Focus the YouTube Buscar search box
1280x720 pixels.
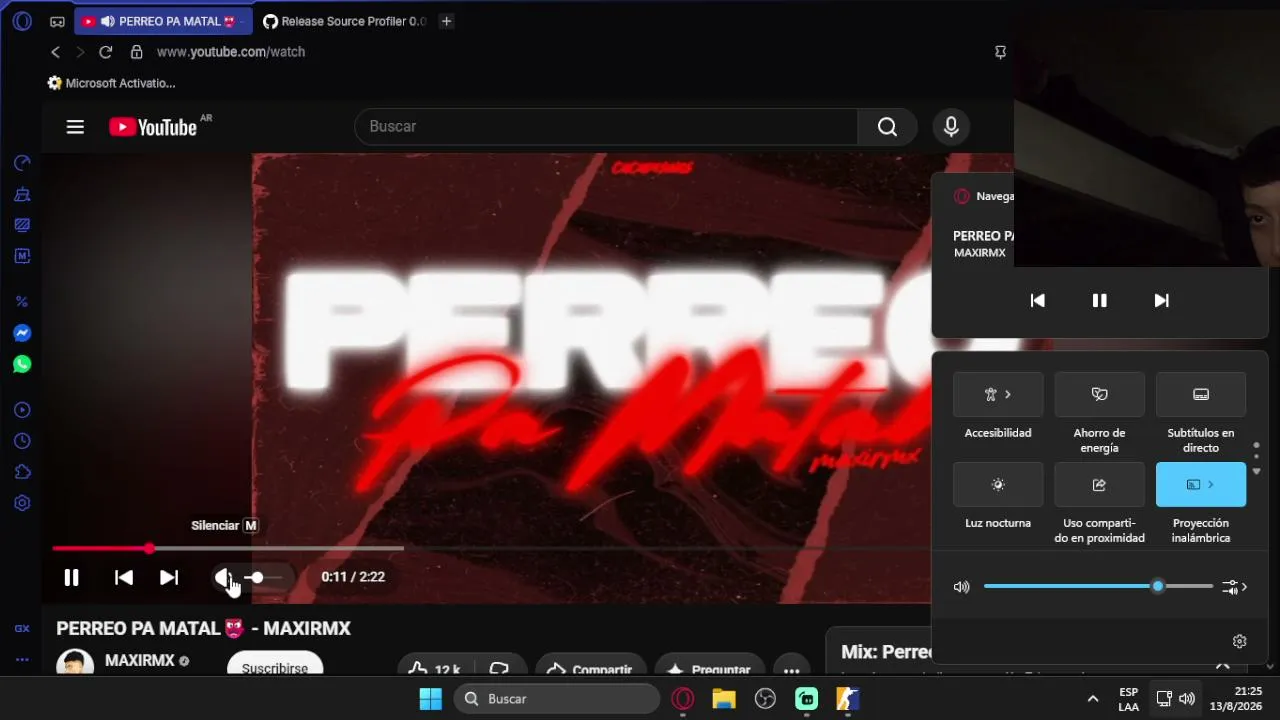pos(606,127)
